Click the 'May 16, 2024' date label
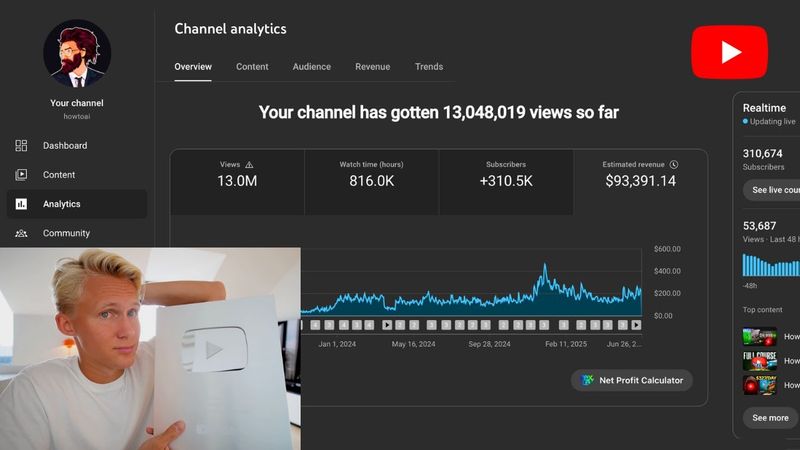Image resolution: width=800 pixels, height=450 pixels. pyautogui.click(x=413, y=344)
